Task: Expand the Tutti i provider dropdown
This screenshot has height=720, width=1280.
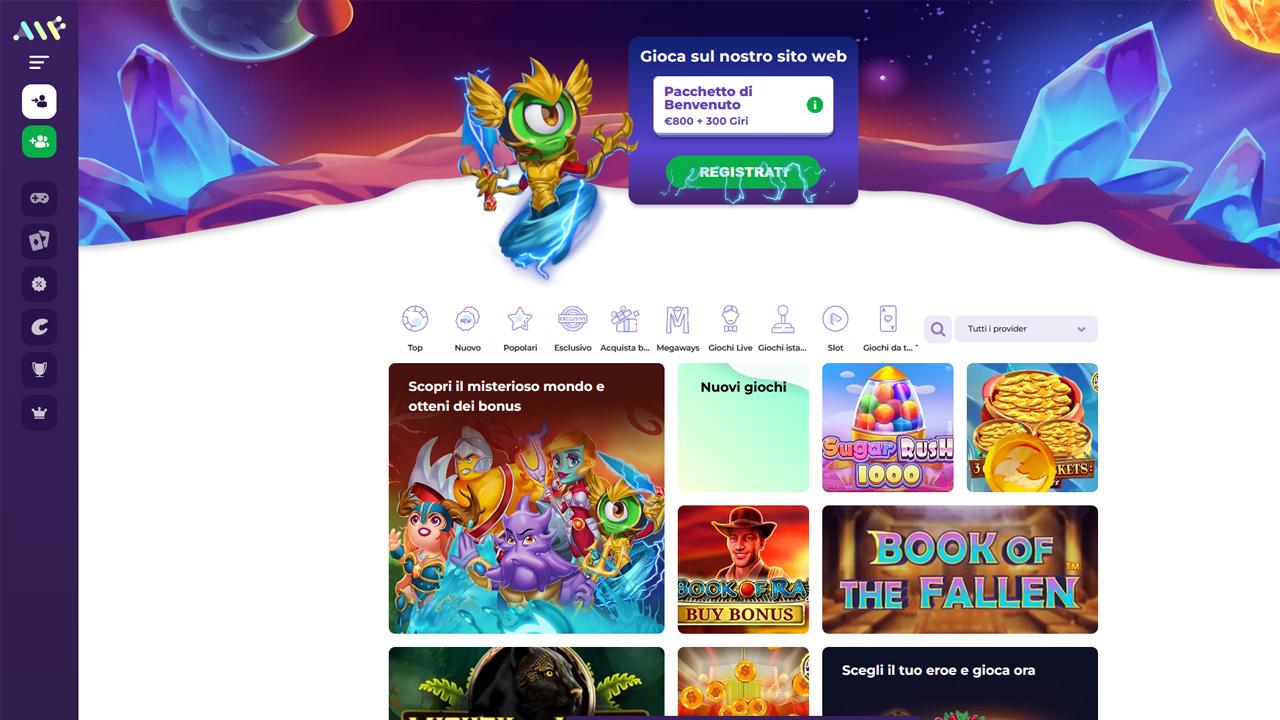Action: pos(1026,329)
